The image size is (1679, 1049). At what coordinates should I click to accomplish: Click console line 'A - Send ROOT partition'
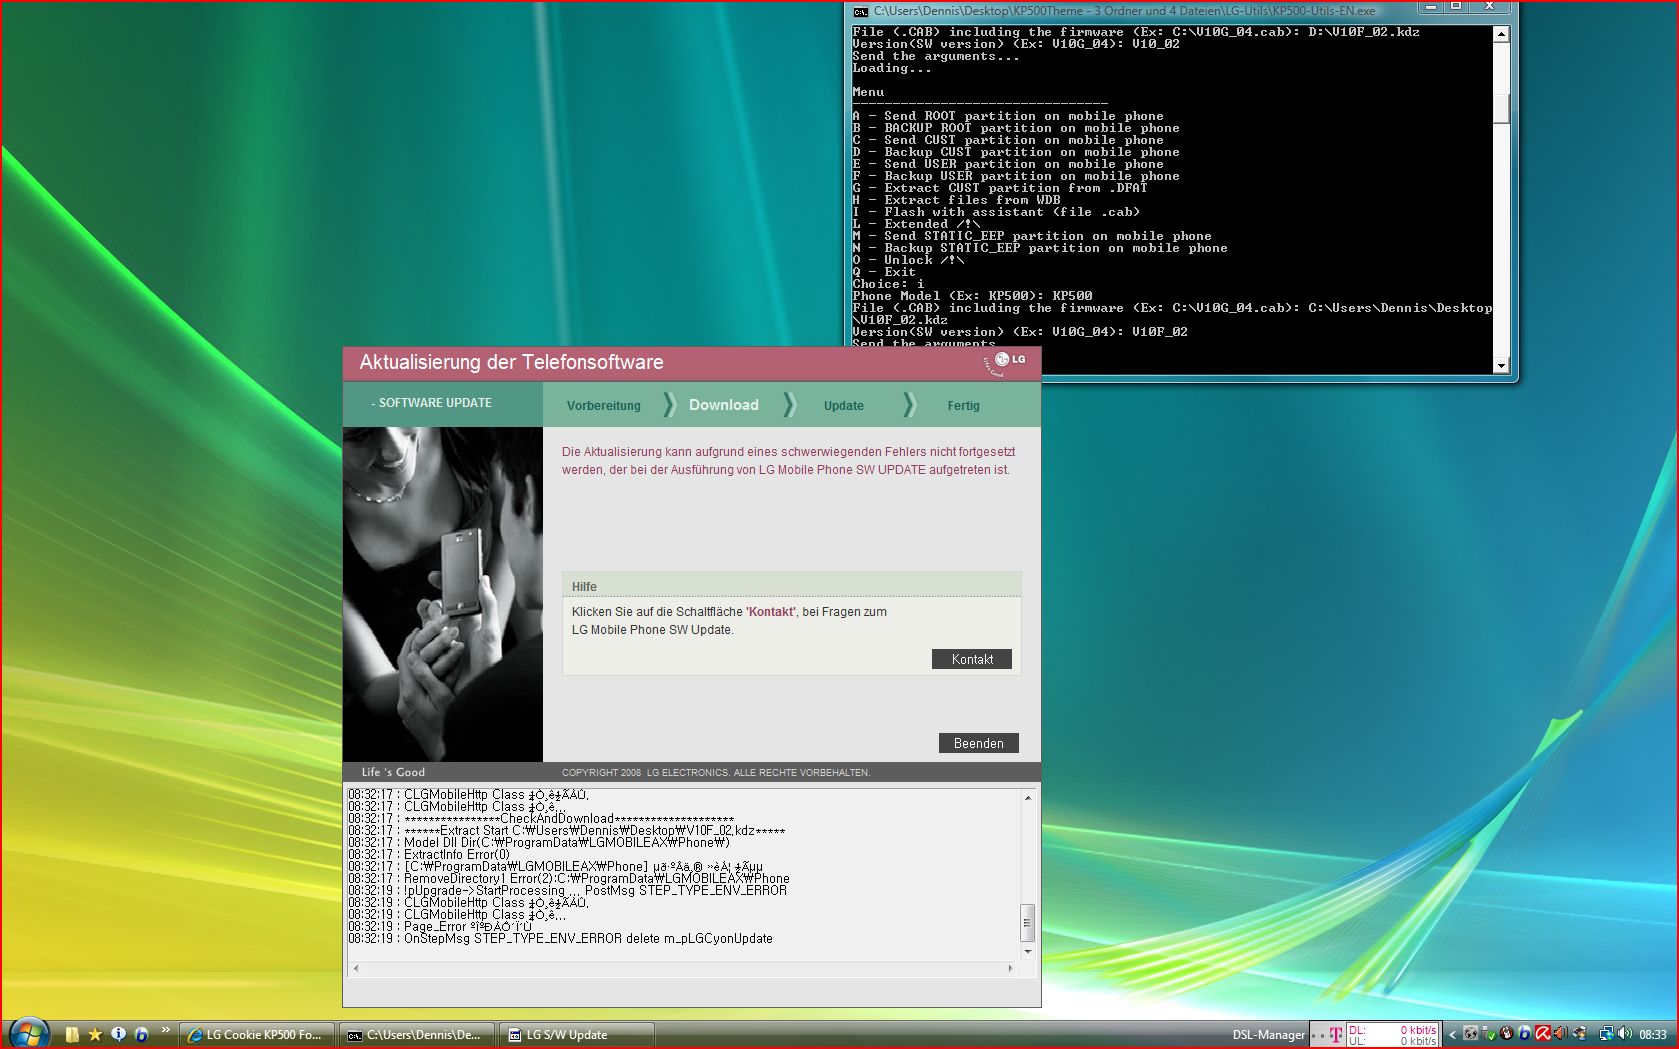tap(1008, 116)
